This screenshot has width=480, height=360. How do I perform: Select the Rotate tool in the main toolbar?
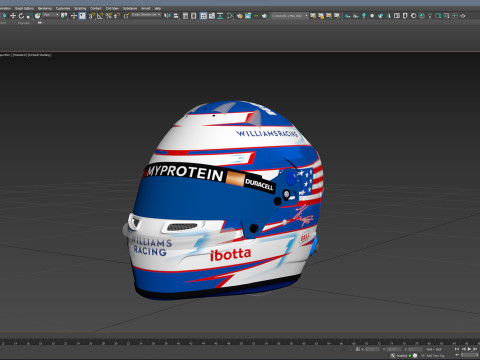coord(21,16)
